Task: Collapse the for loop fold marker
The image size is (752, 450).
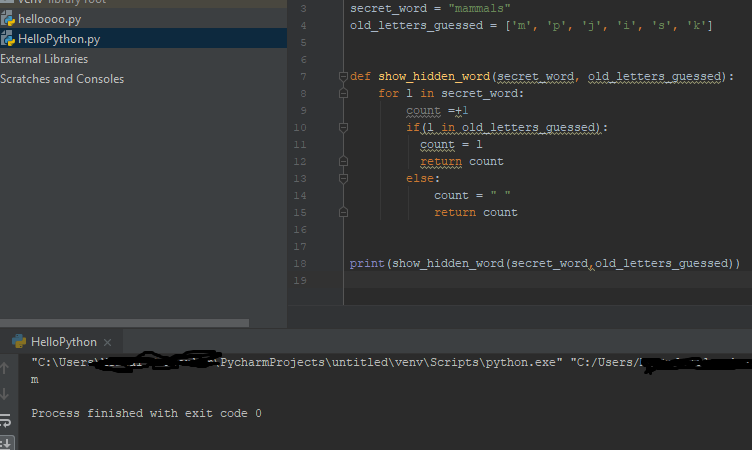Action: coord(343,93)
